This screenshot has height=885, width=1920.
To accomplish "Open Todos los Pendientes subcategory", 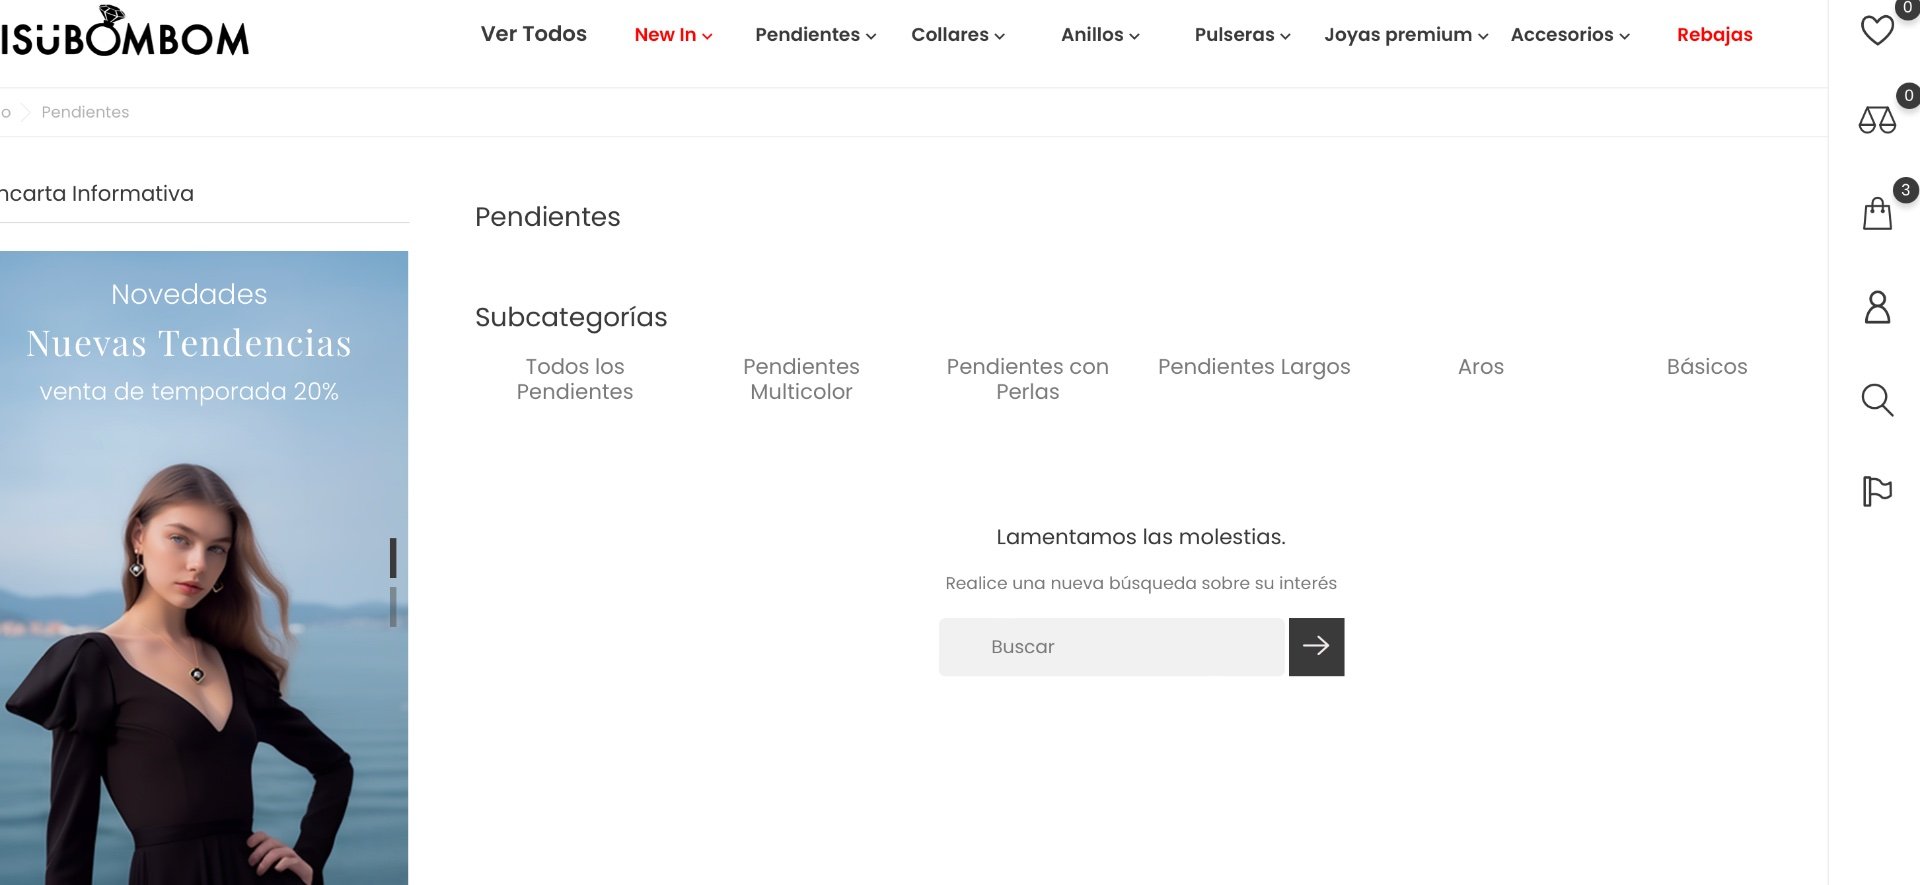I will [x=575, y=379].
